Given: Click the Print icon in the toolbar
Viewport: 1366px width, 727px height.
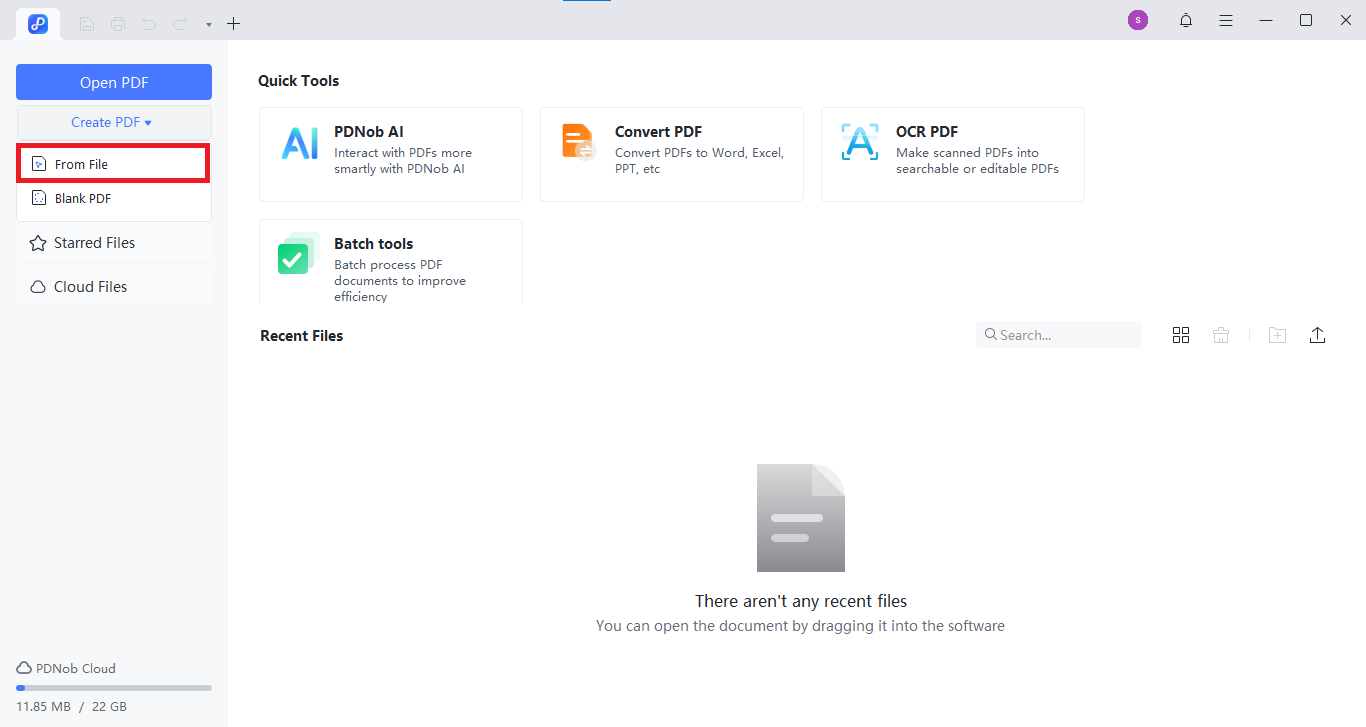Looking at the screenshot, I should click(x=117, y=23).
